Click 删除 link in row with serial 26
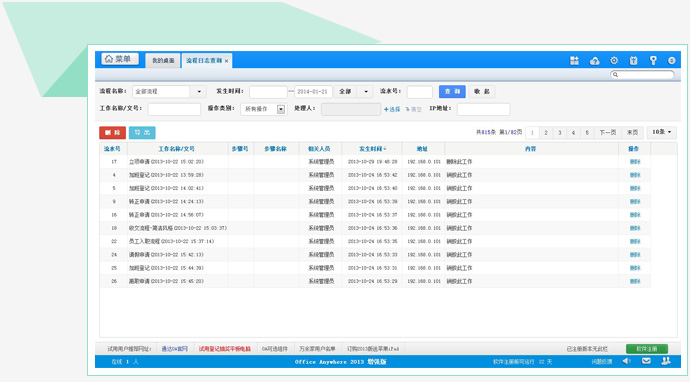This screenshot has height=382, width=690. (635, 281)
